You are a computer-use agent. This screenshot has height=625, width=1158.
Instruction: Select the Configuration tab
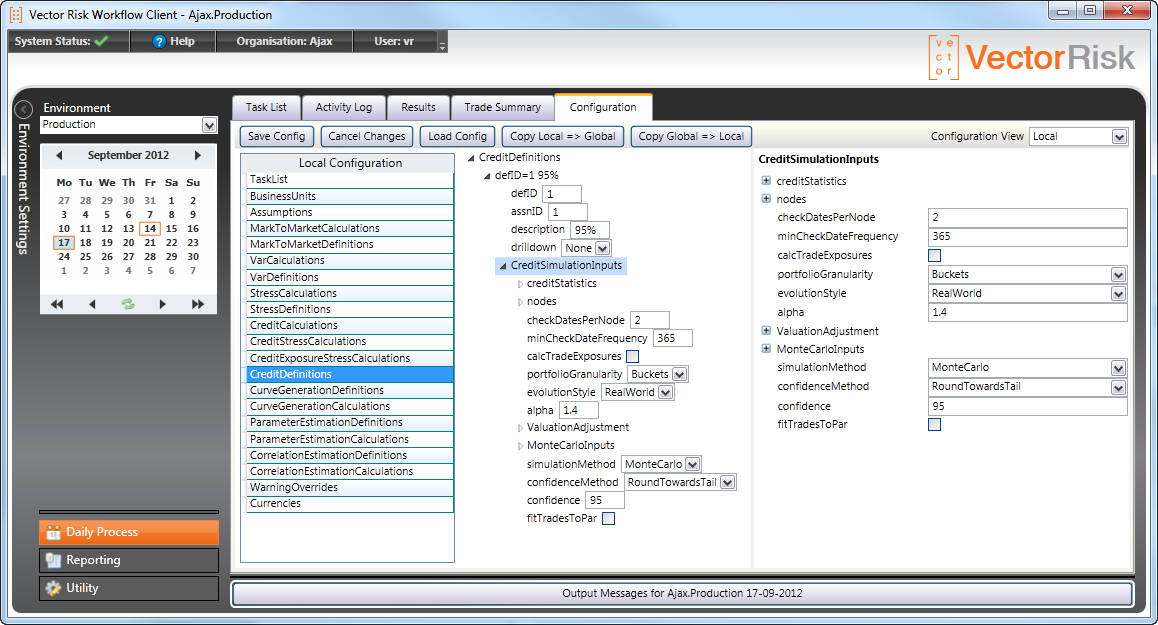coord(603,107)
